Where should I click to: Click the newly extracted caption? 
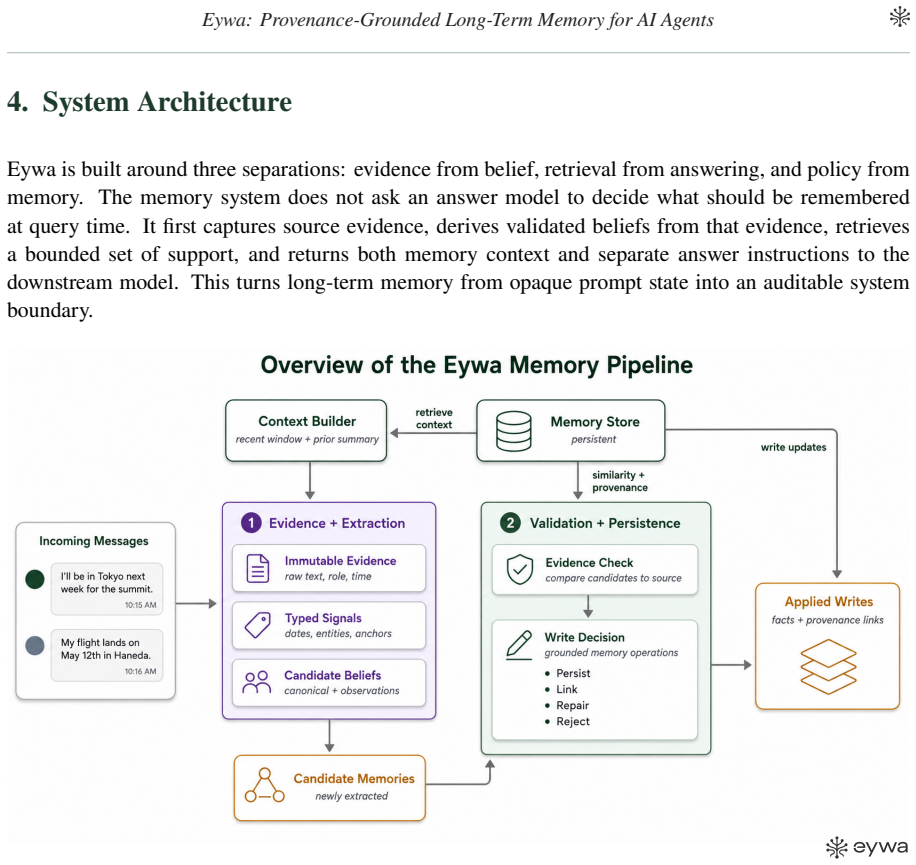(352, 796)
